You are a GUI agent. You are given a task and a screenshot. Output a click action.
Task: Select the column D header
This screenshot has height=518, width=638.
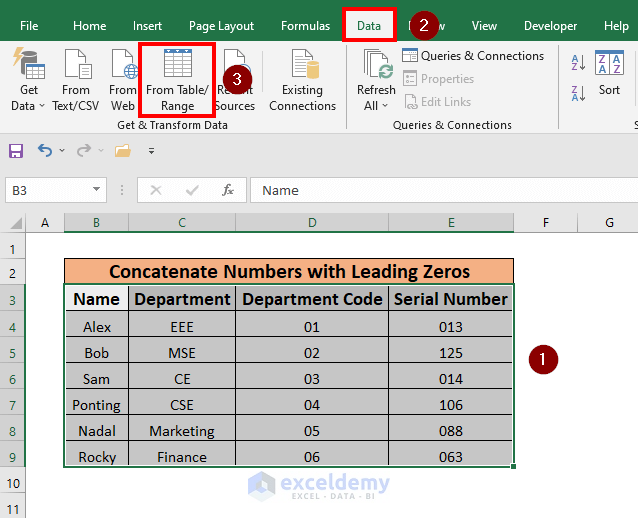(x=312, y=222)
